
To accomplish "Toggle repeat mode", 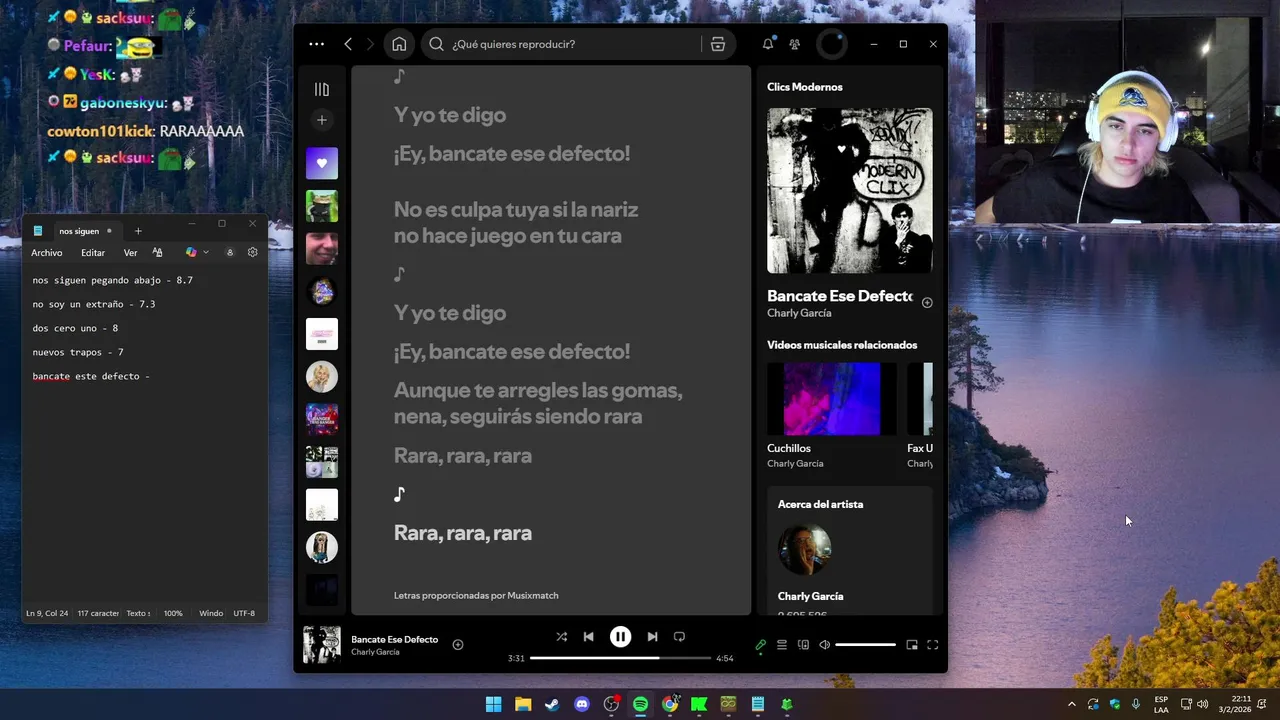I will 680,637.
